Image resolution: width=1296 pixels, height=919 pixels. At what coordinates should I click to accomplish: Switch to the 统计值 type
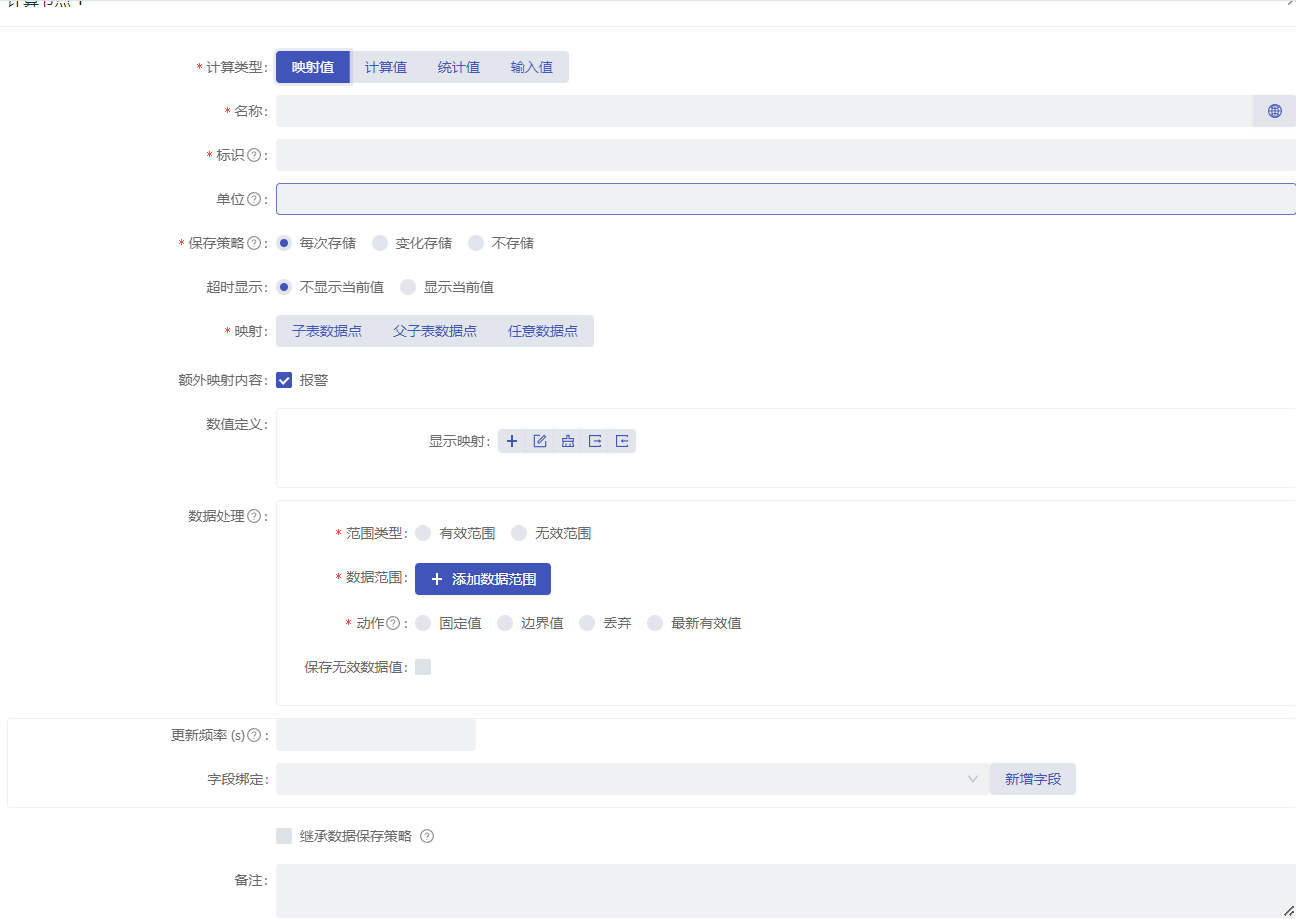tap(459, 67)
